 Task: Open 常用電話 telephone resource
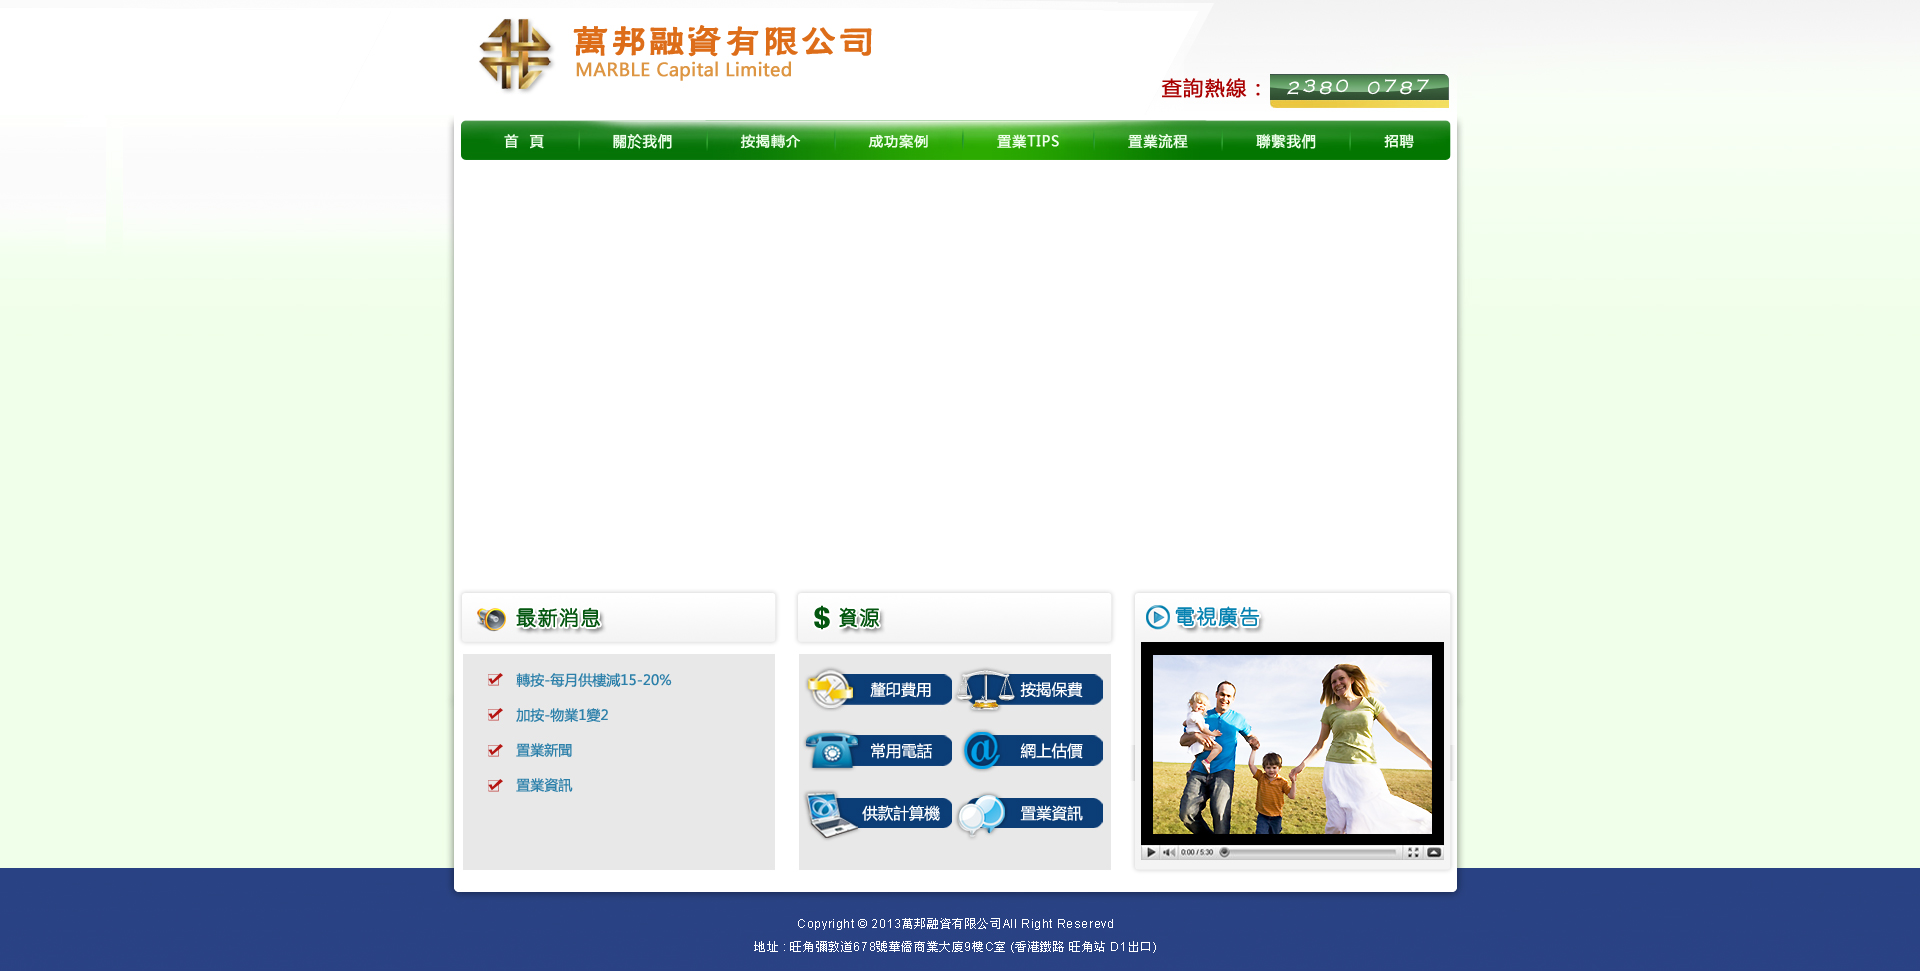pos(880,751)
